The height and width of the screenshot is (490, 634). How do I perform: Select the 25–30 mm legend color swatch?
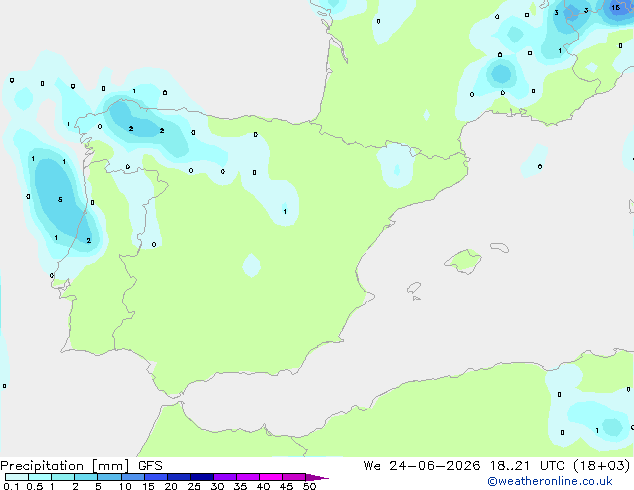pyautogui.click(x=202, y=477)
